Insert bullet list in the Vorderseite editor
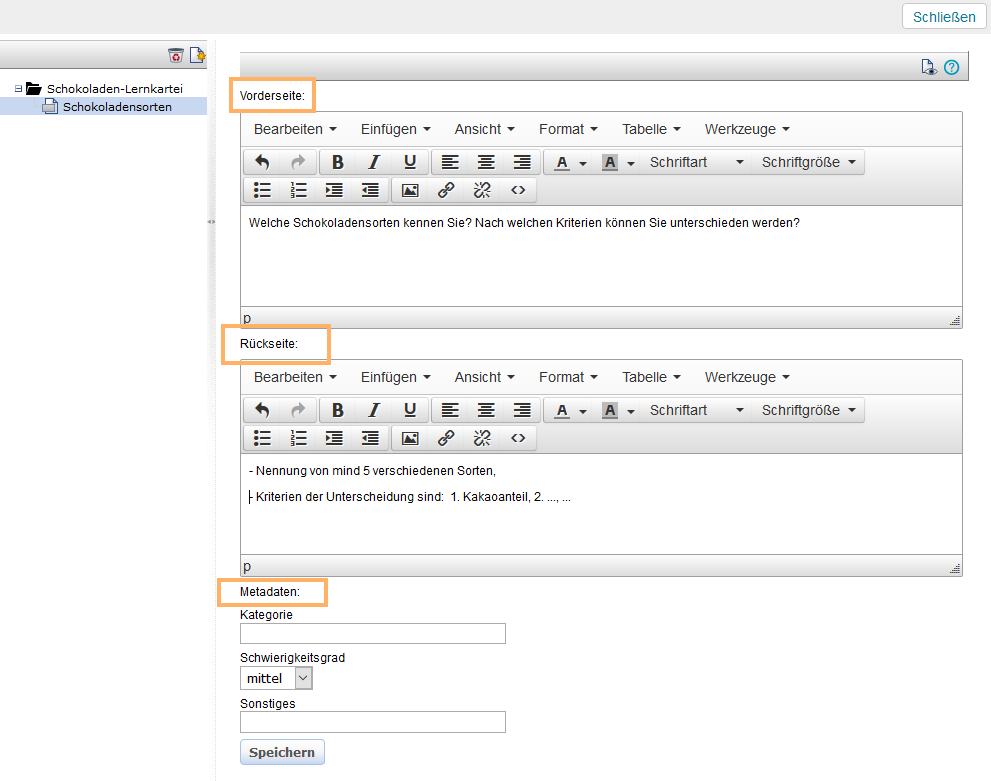Screen dimensions: 991x781 [262, 189]
